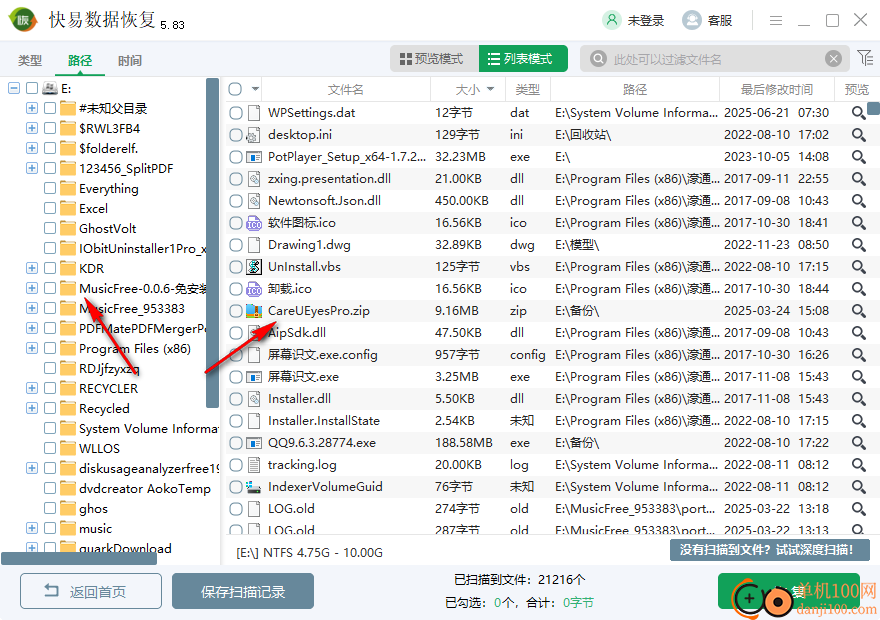Sort by 最后修改时间 column header
The height and width of the screenshot is (620, 880).
click(x=777, y=89)
